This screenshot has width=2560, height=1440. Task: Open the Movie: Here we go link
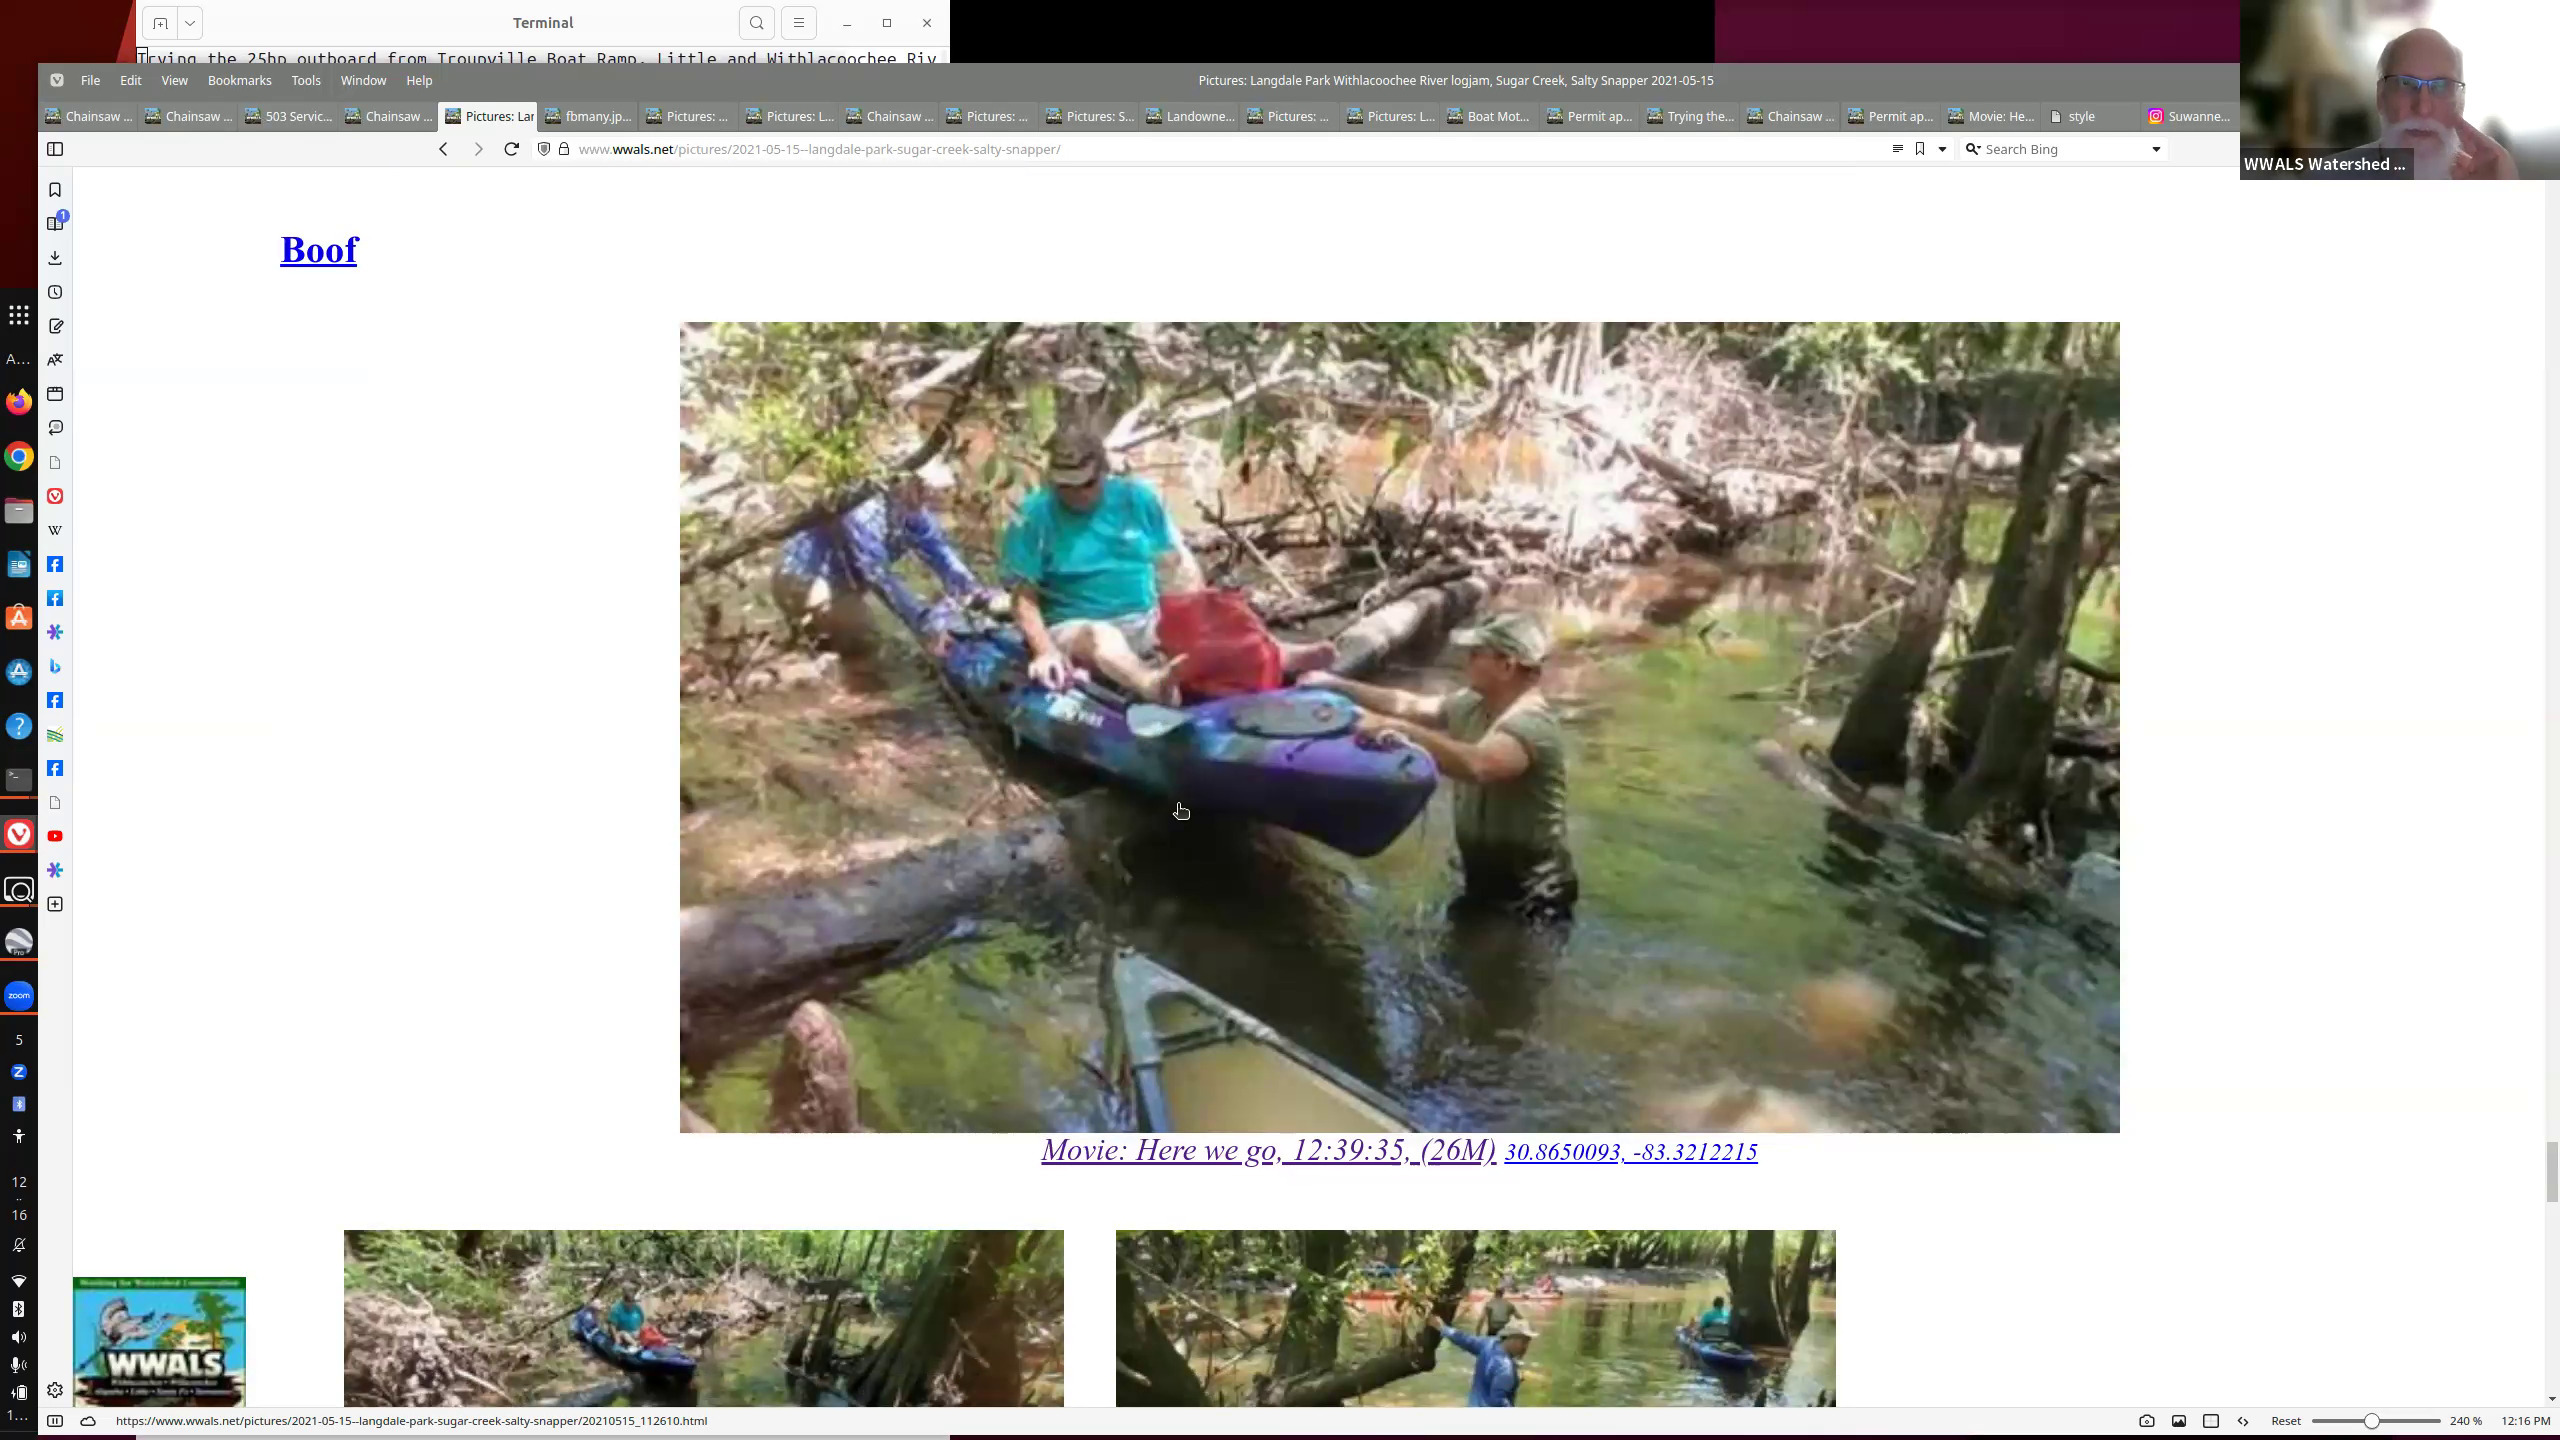(1268, 1150)
